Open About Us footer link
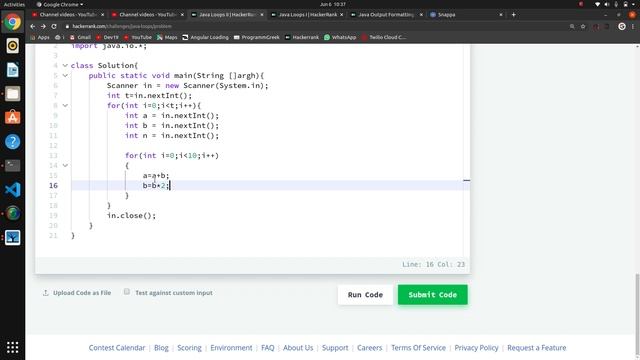 tap(298, 348)
